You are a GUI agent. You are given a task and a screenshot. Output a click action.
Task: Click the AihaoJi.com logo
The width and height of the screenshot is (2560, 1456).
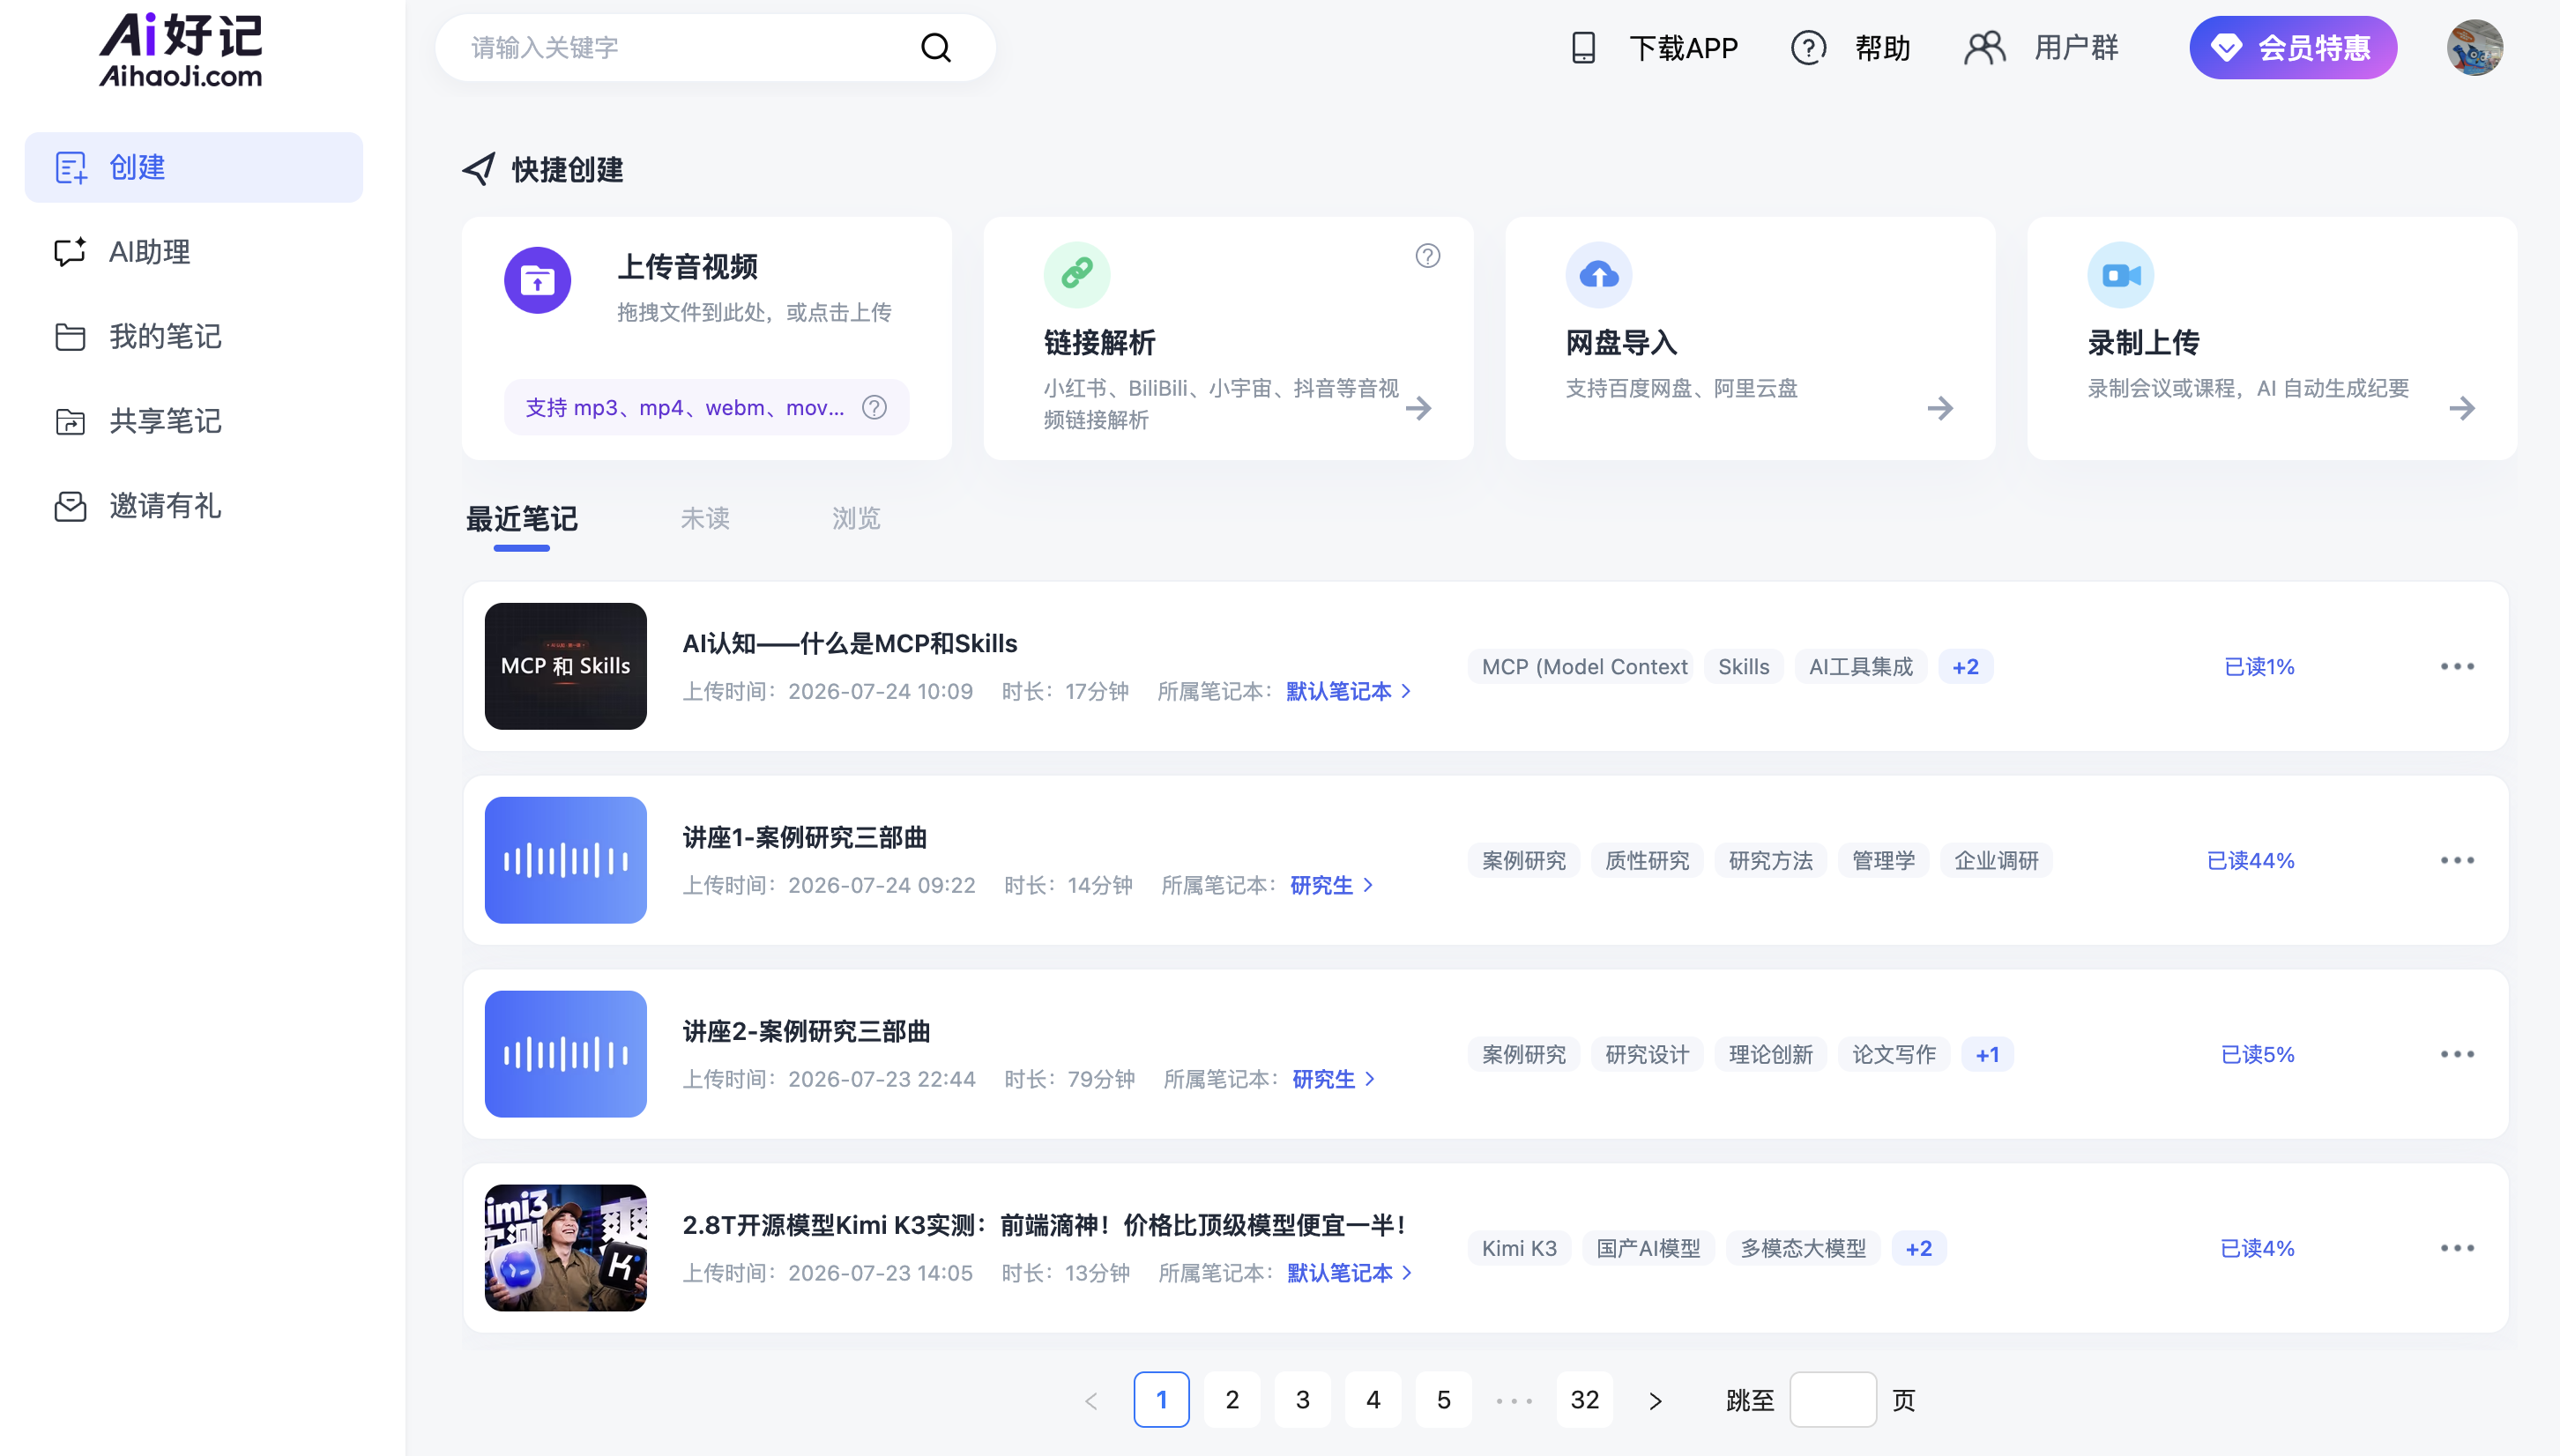coord(181,49)
